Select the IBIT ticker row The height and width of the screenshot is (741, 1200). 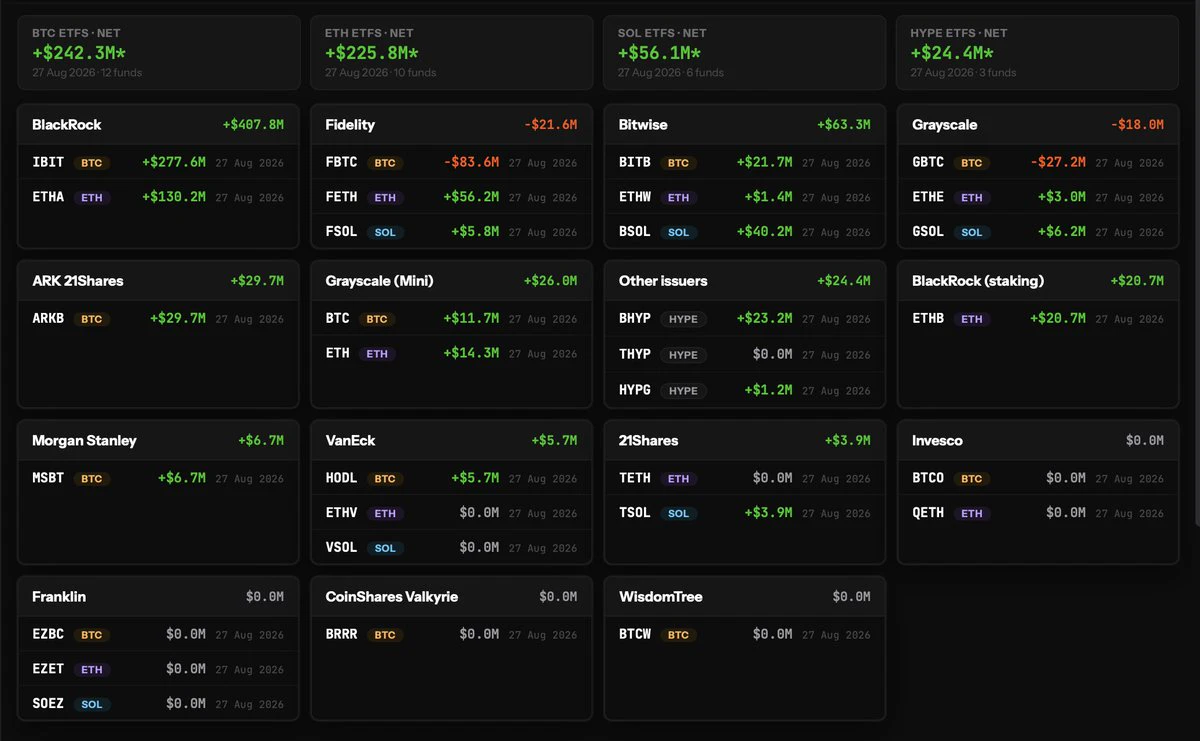(159, 162)
